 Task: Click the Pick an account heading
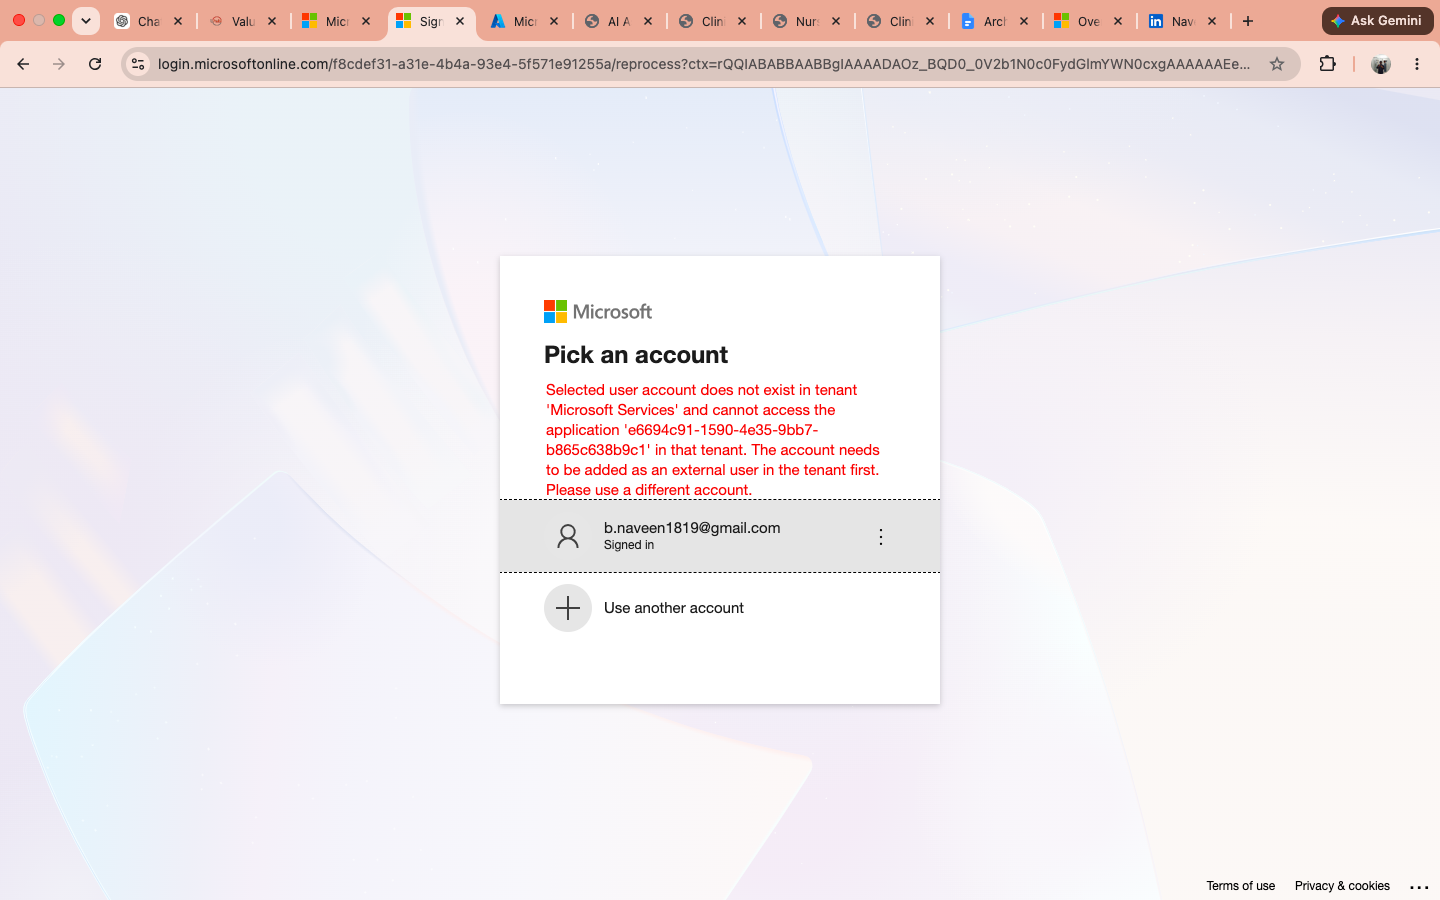point(636,355)
